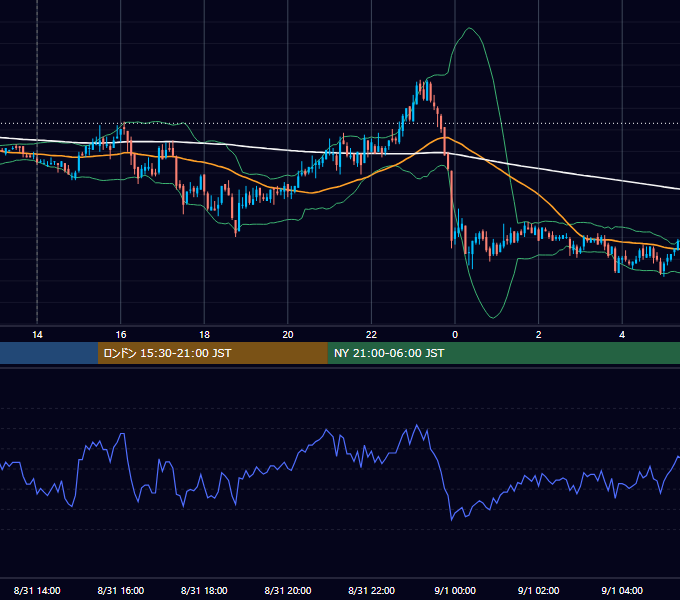Click the hour label 18 on the chart axis
Viewport: 680px width, 600px height.
(x=204, y=335)
